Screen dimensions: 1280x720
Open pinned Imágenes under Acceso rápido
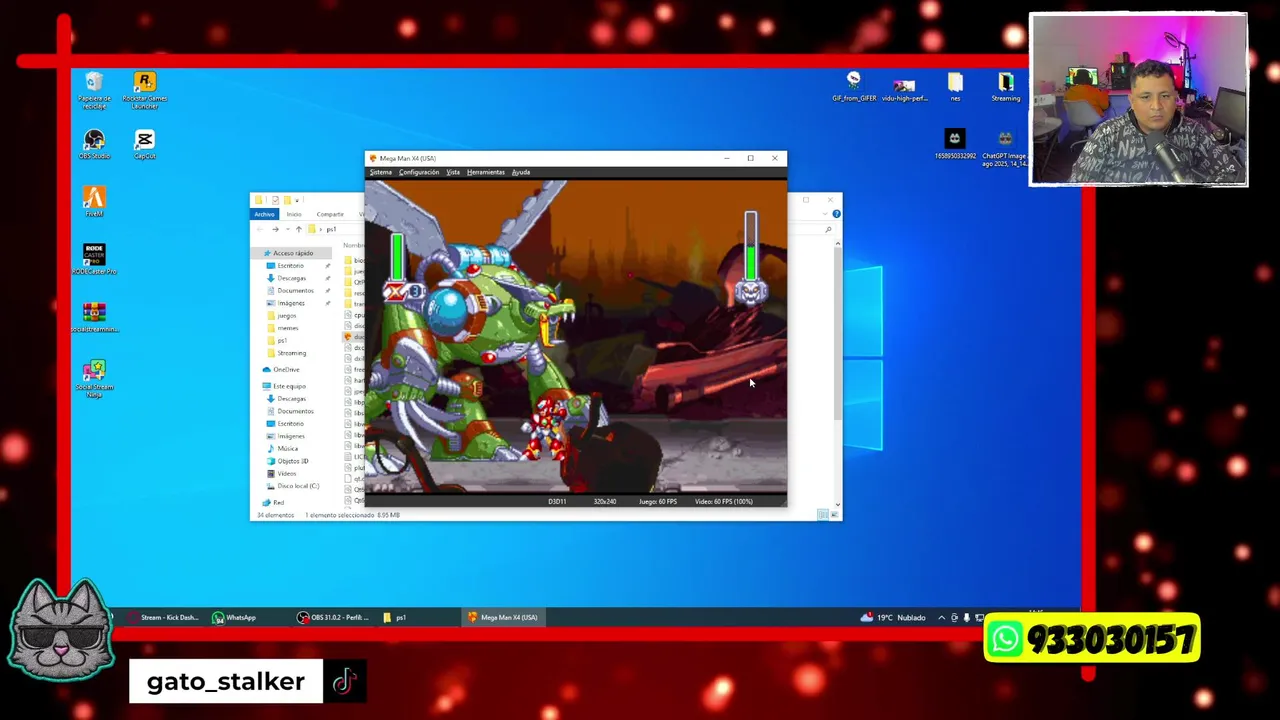click(x=291, y=303)
